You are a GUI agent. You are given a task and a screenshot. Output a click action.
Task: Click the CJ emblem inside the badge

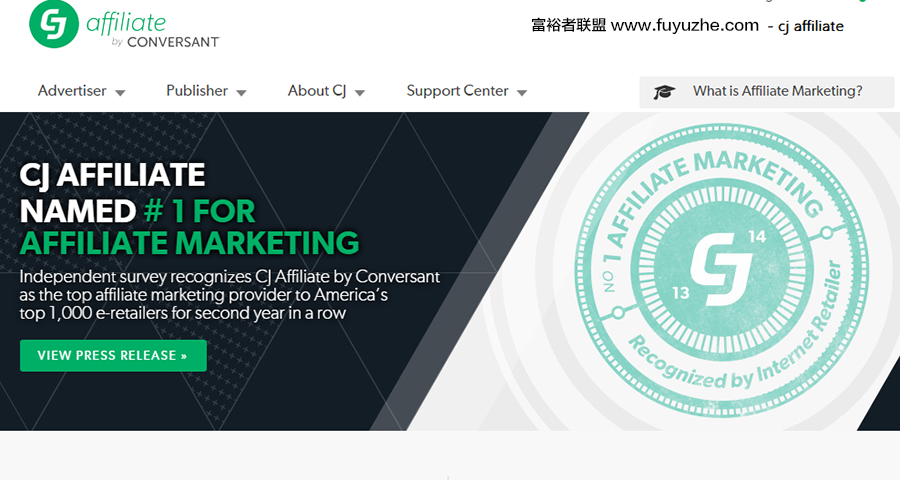click(721, 269)
